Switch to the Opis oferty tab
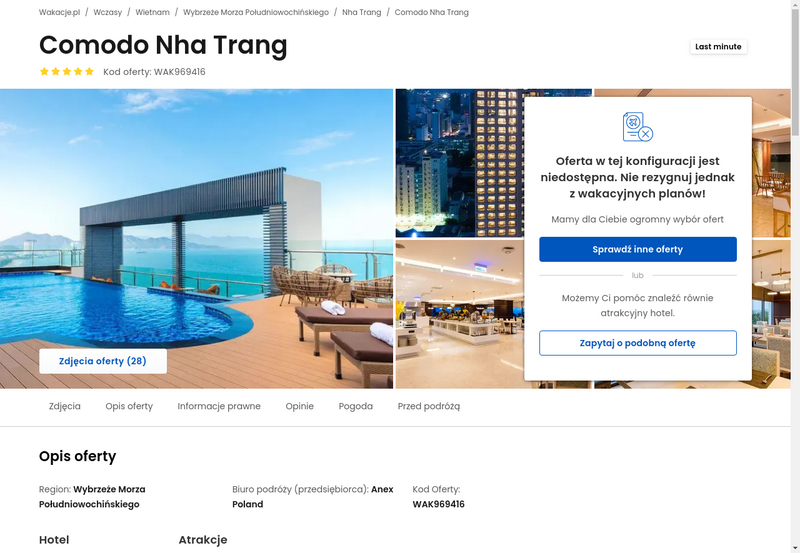 pos(129,406)
